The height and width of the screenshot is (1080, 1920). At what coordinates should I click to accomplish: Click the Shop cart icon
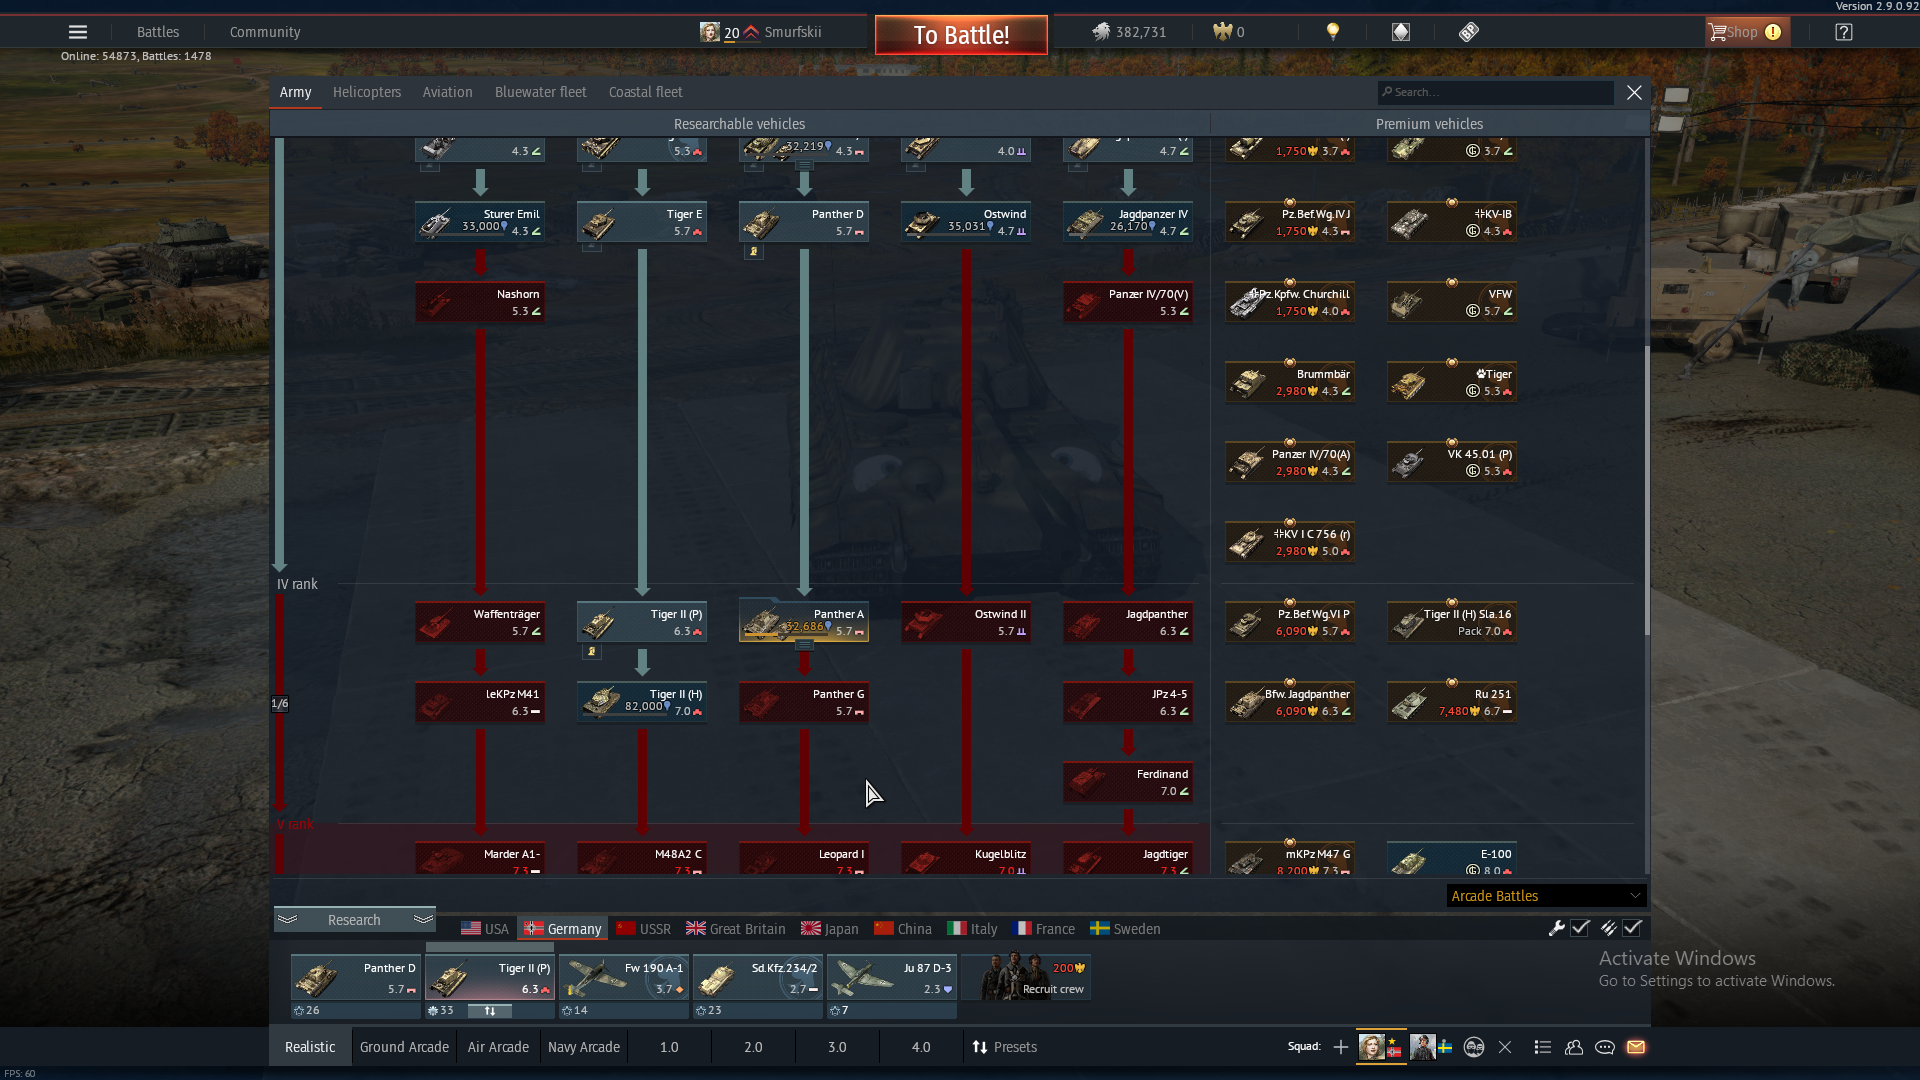click(x=1718, y=32)
